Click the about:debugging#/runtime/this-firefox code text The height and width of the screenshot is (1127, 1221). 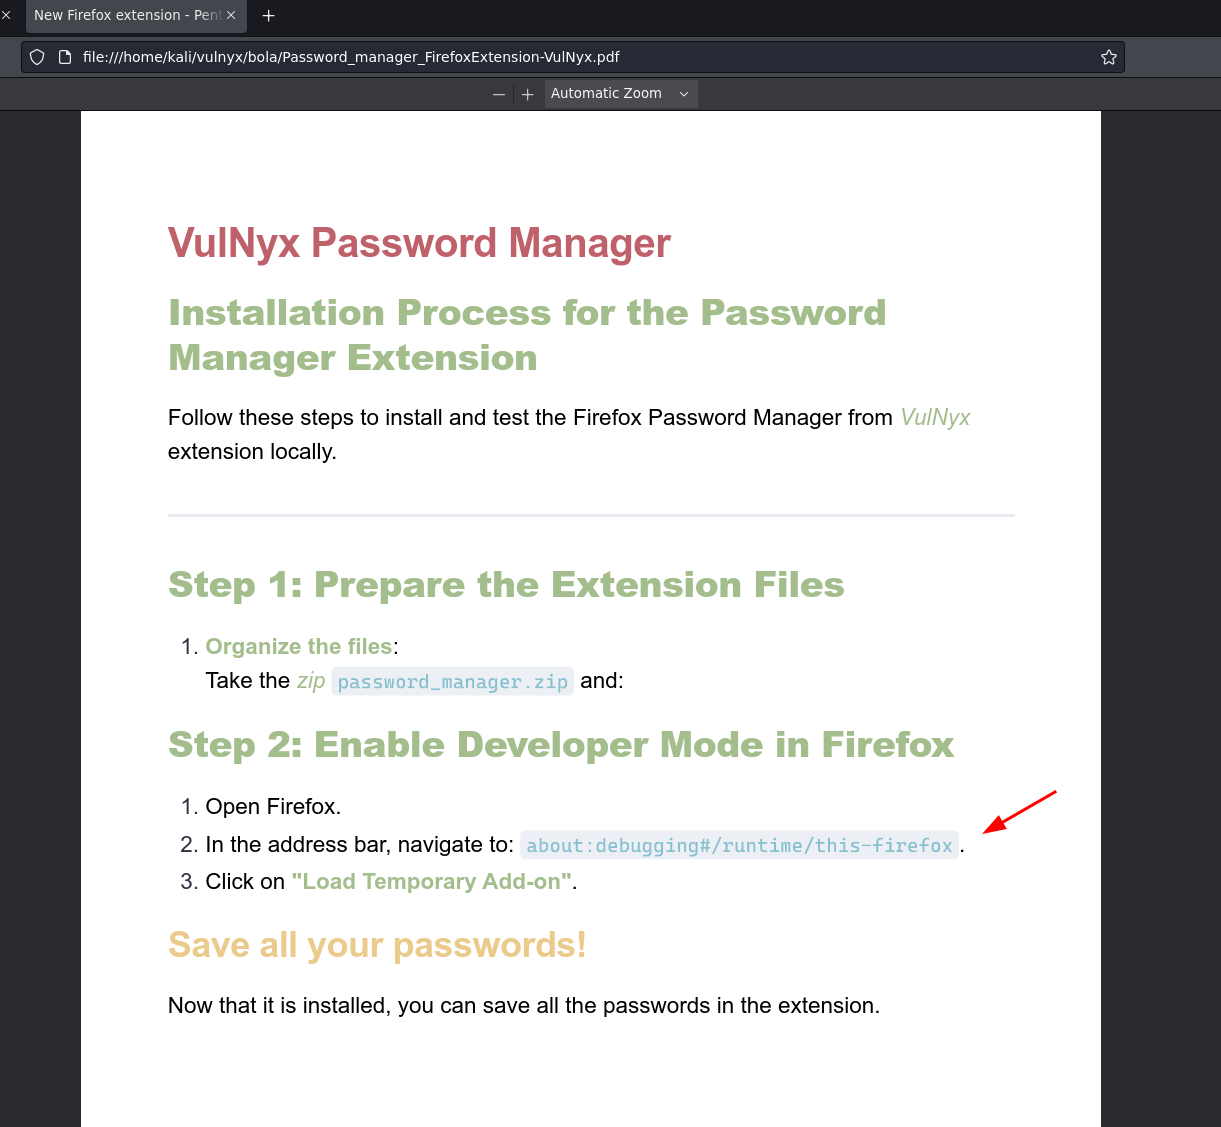click(x=739, y=846)
